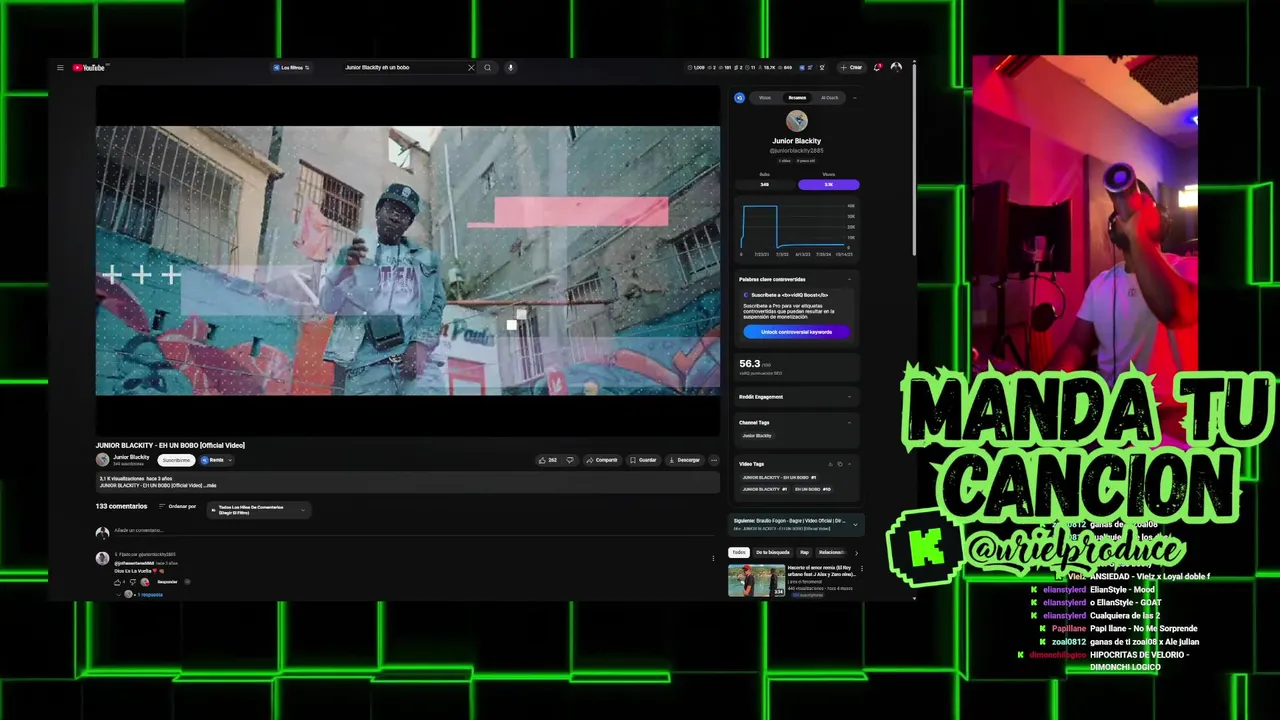The height and width of the screenshot is (720, 1280).
Task: Start voice search with microphone icon
Action: pyautogui.click(x=510, y=68)
